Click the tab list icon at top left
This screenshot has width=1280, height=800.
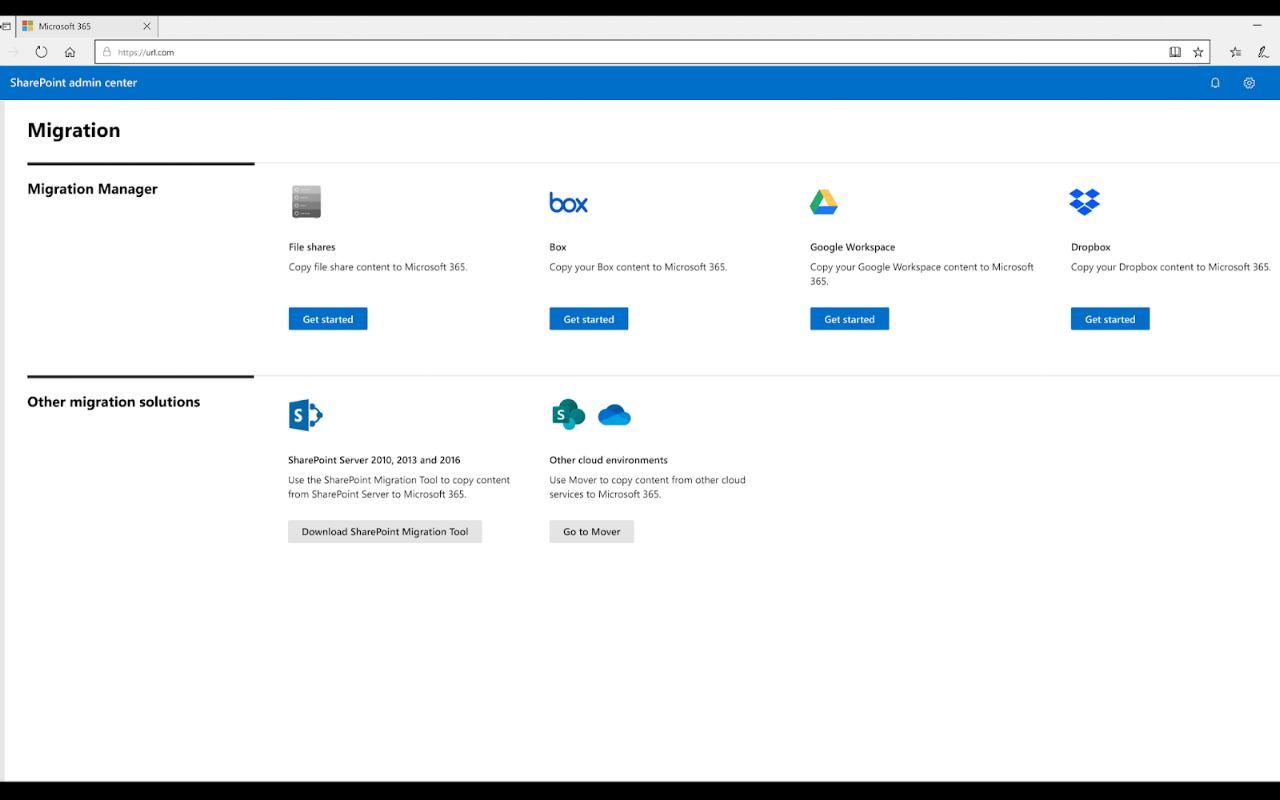pyautogui.click(x=6, y=26)
